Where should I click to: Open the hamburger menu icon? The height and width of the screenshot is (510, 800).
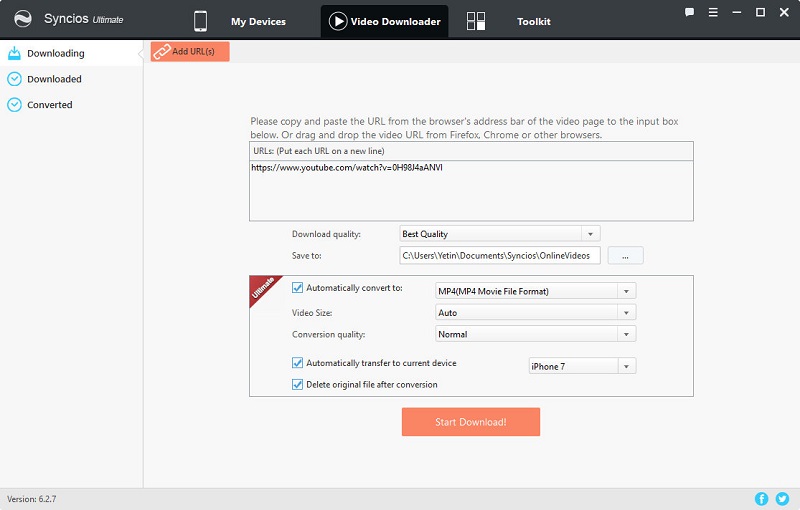(x=713, y=12)
